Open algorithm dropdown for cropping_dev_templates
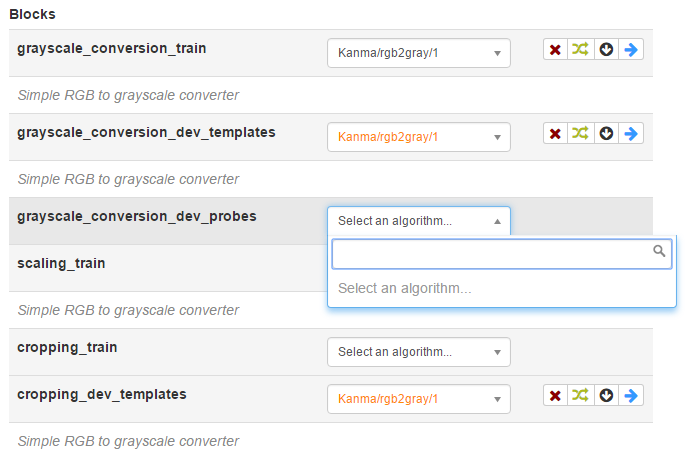 419,399
